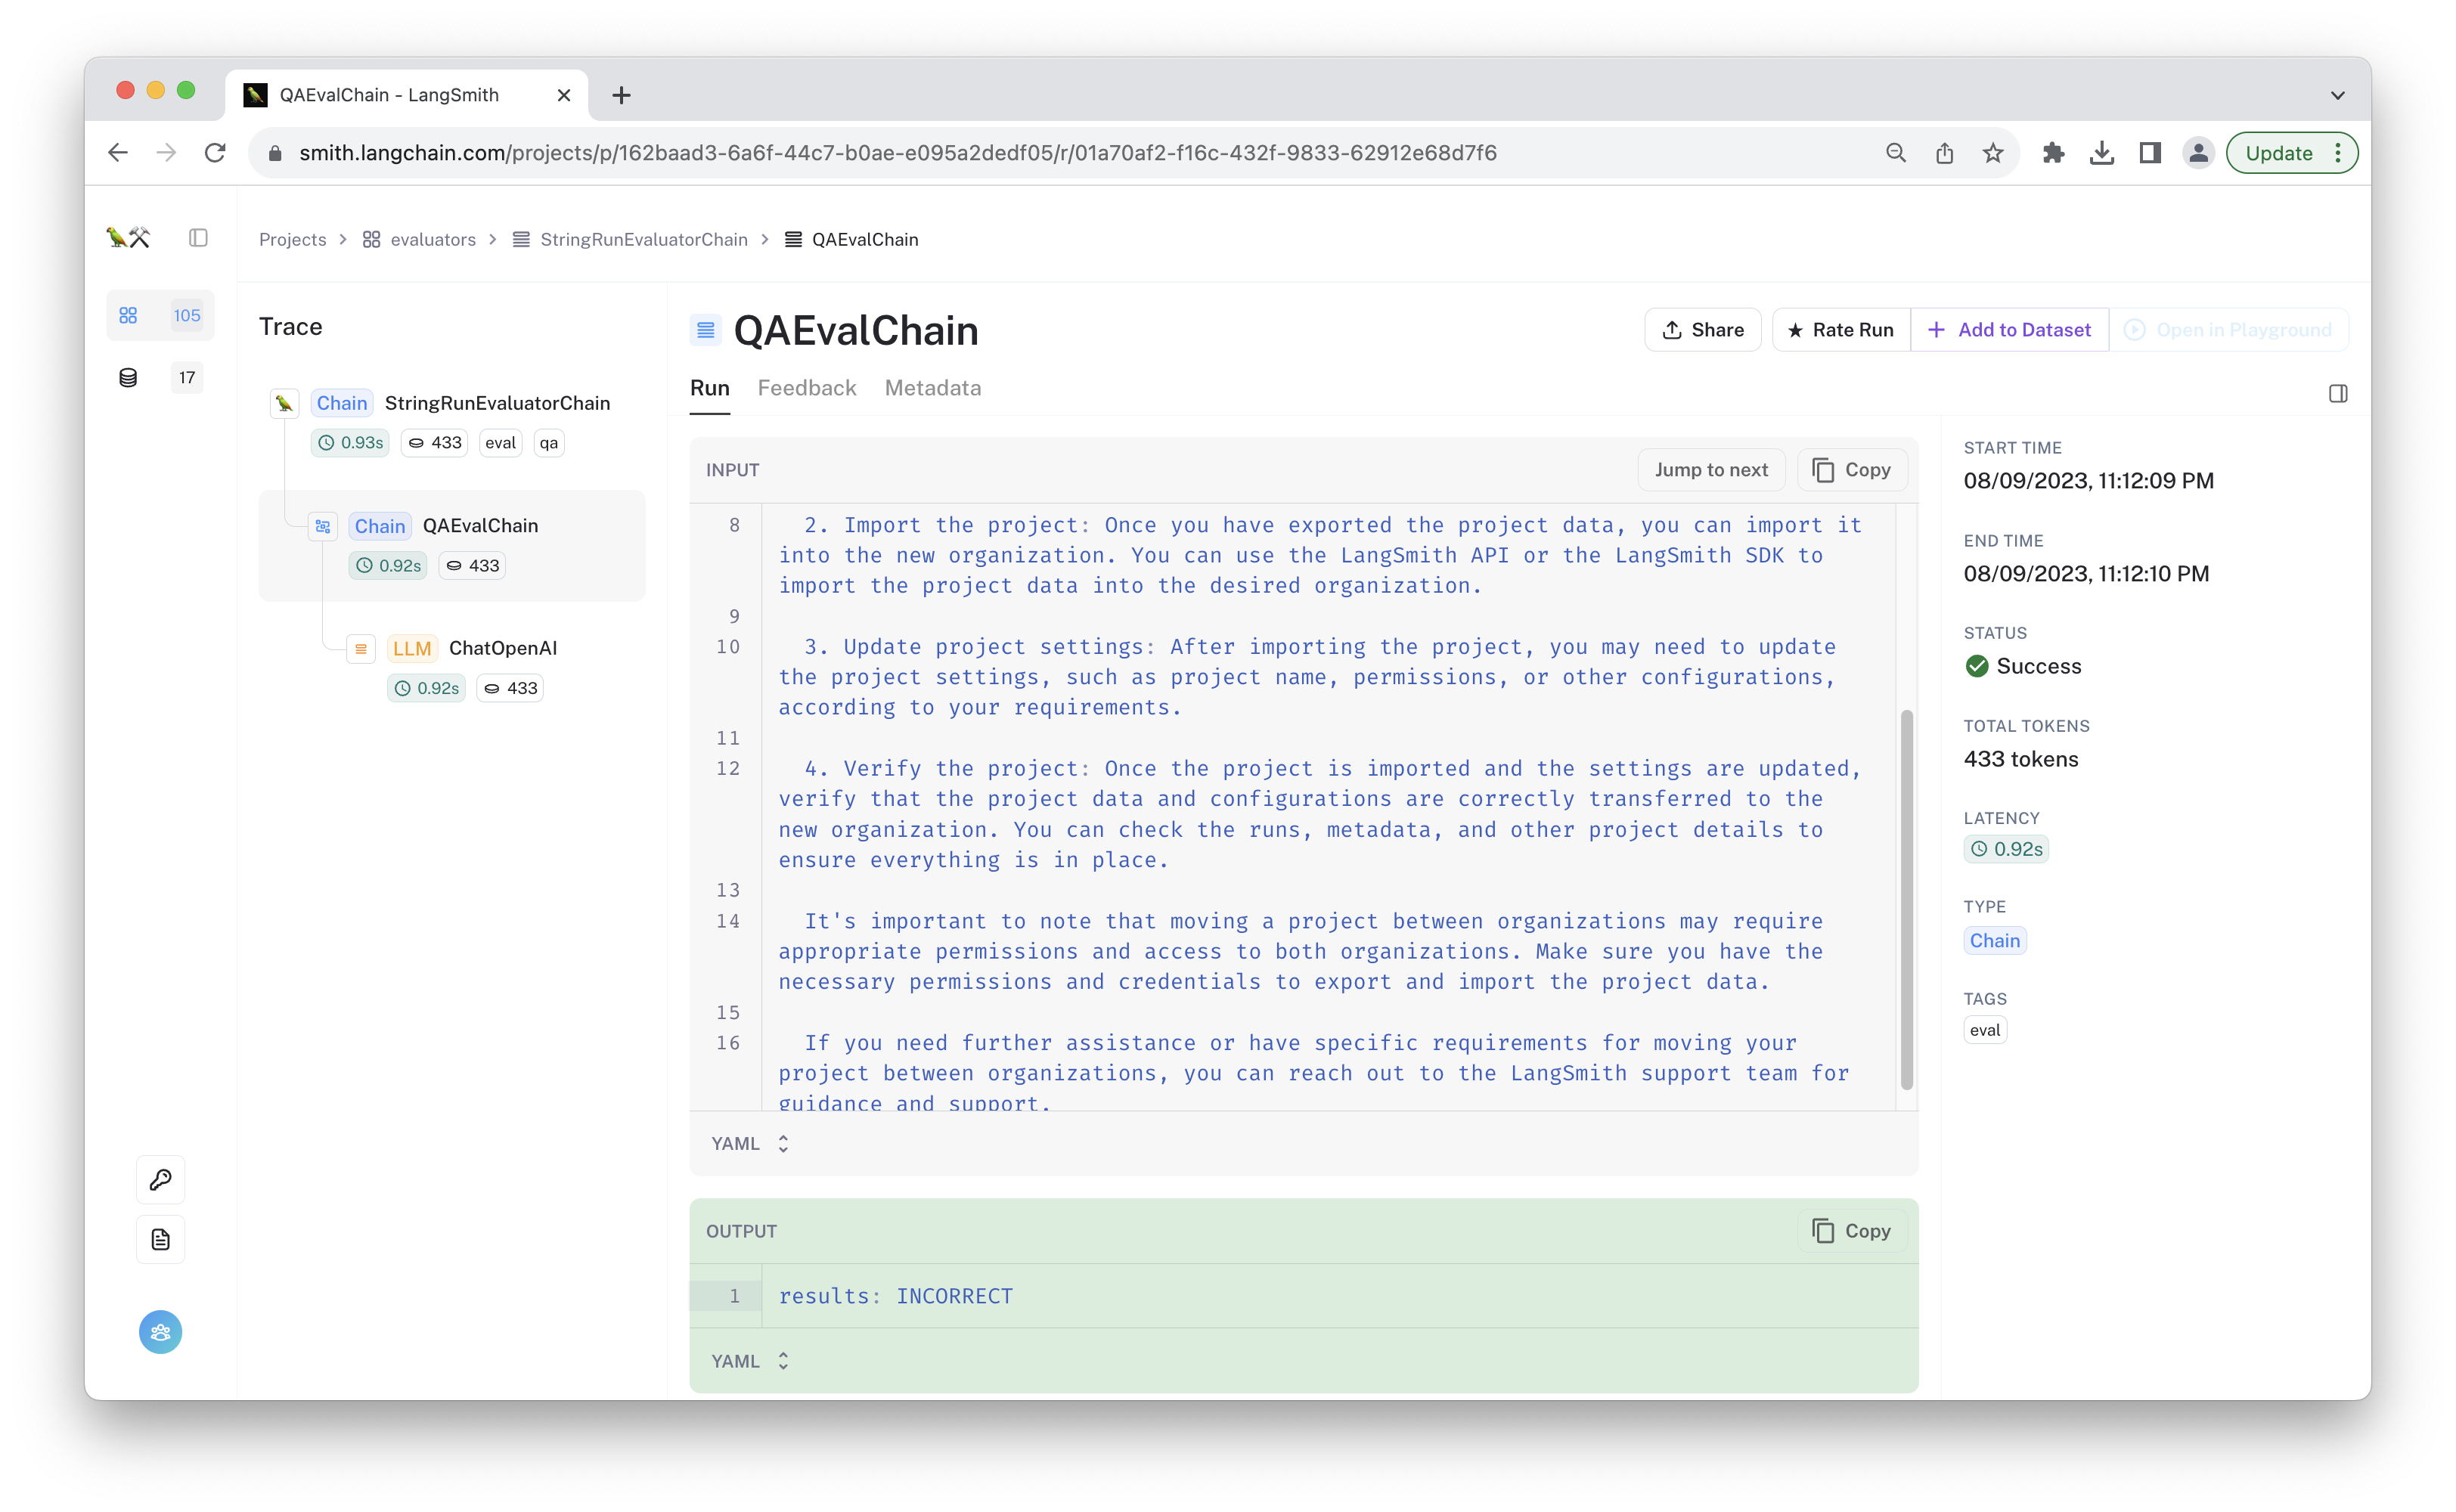
Task: Open the browser menu three dots
Action: (x=2337, y=153)
